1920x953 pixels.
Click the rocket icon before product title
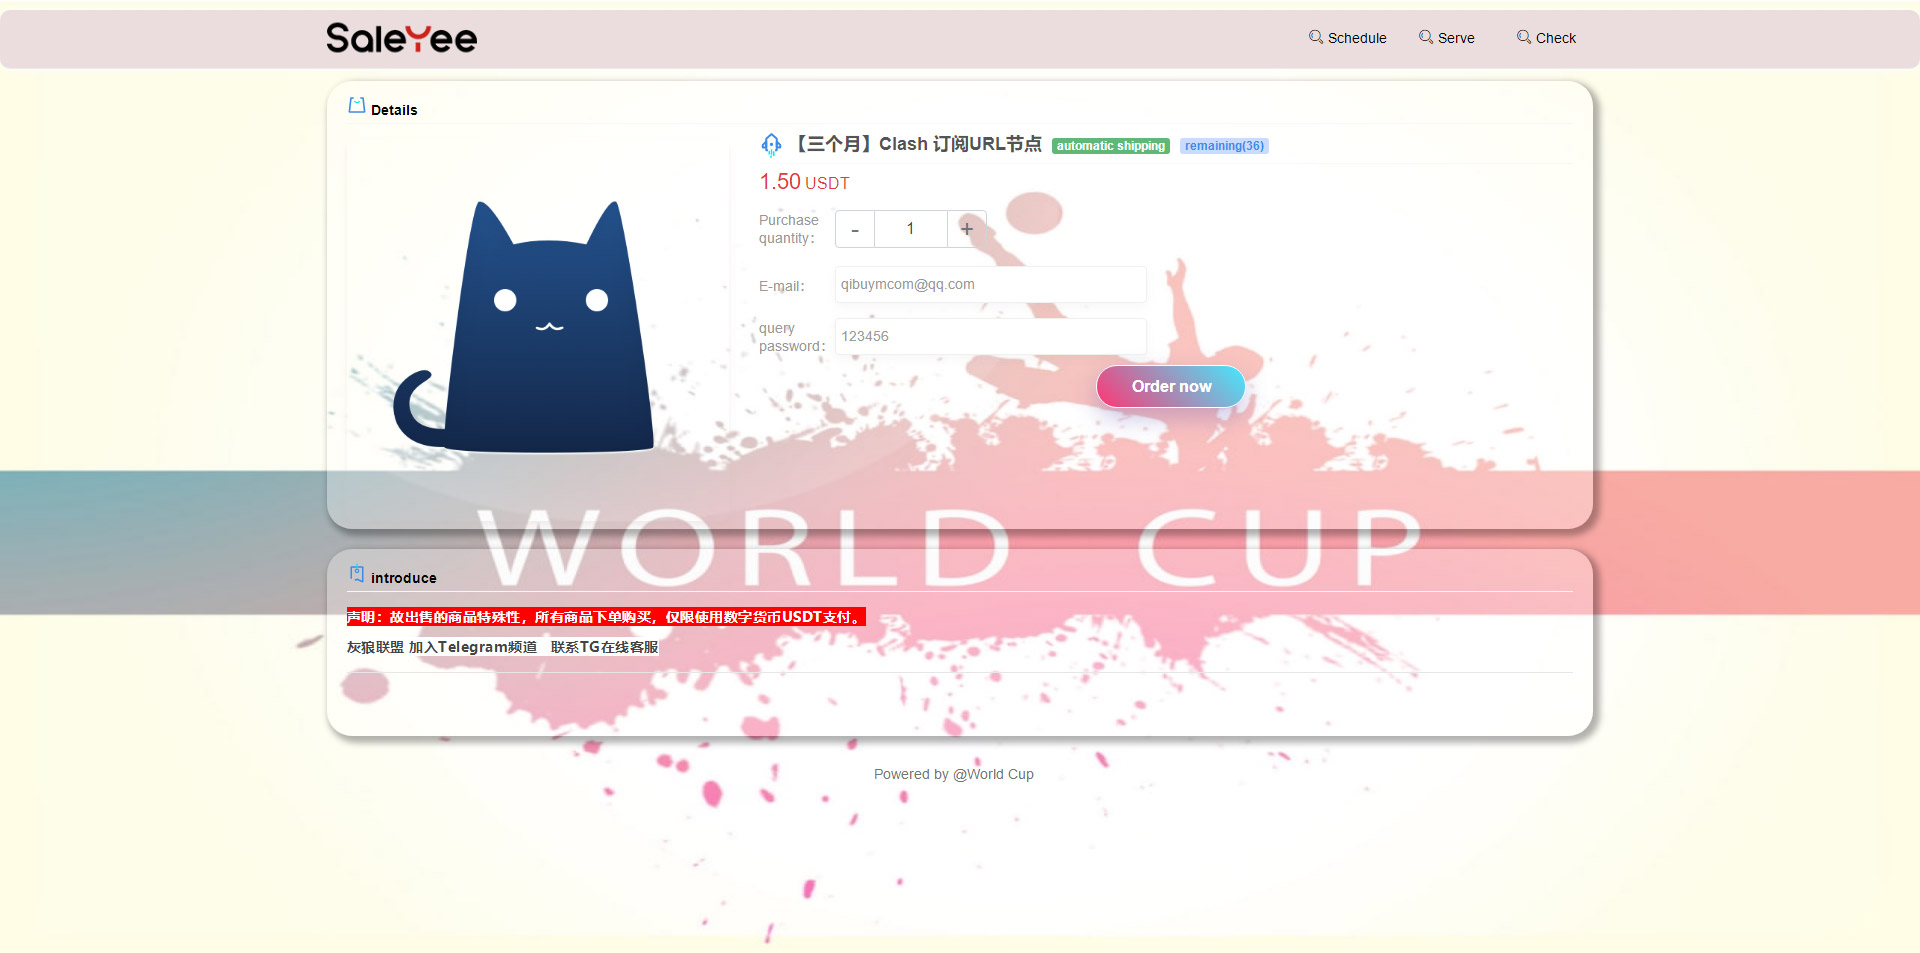[x=771, y=145]
